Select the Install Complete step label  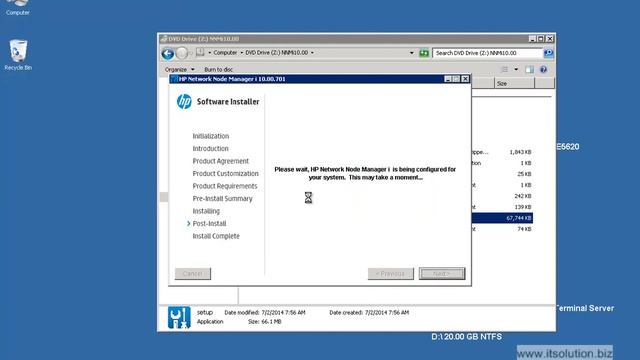pos(216,236)
